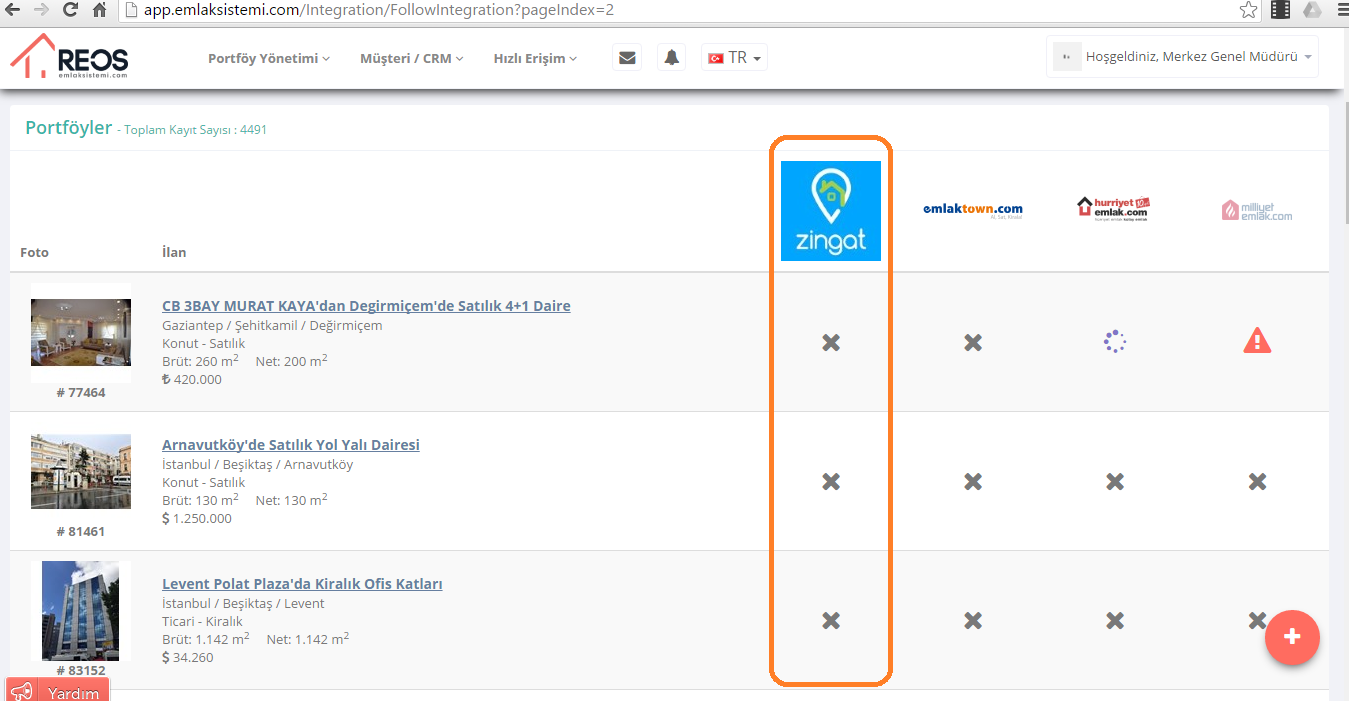Click the red warning triangle icon
The image size is (1349, 701).
point(1257,342)
